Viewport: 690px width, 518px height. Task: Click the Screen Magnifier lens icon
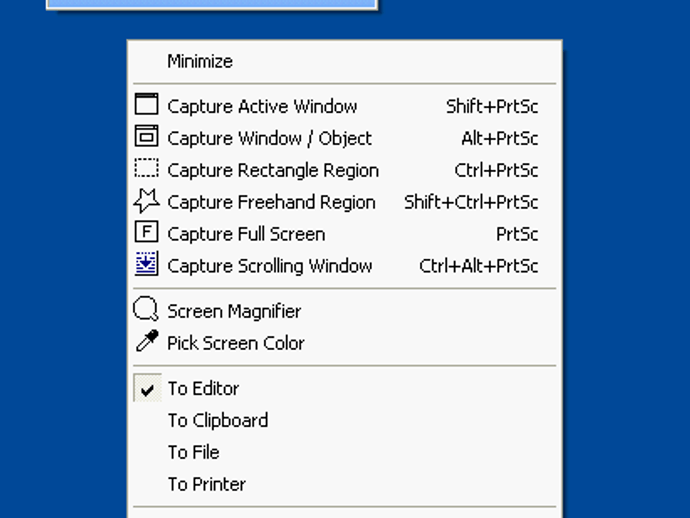(146, 310)
